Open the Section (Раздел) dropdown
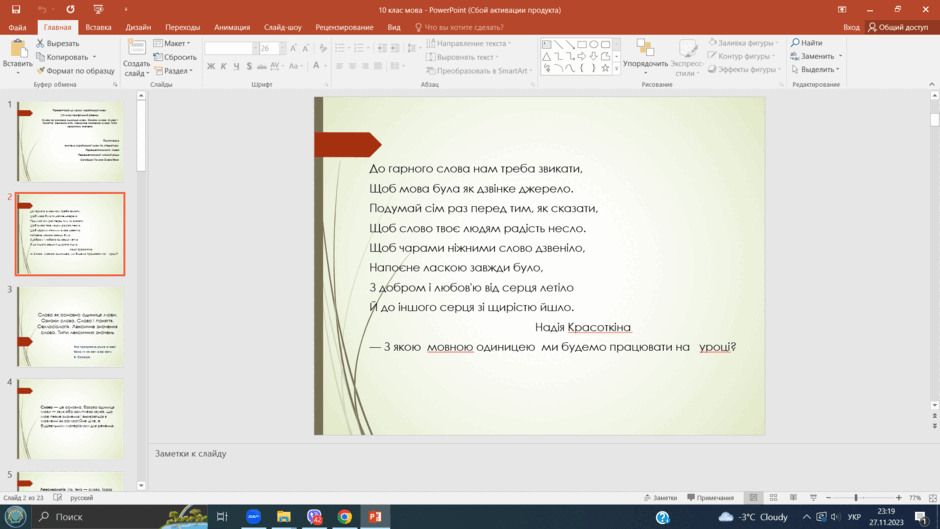 [x=173, y=71]
